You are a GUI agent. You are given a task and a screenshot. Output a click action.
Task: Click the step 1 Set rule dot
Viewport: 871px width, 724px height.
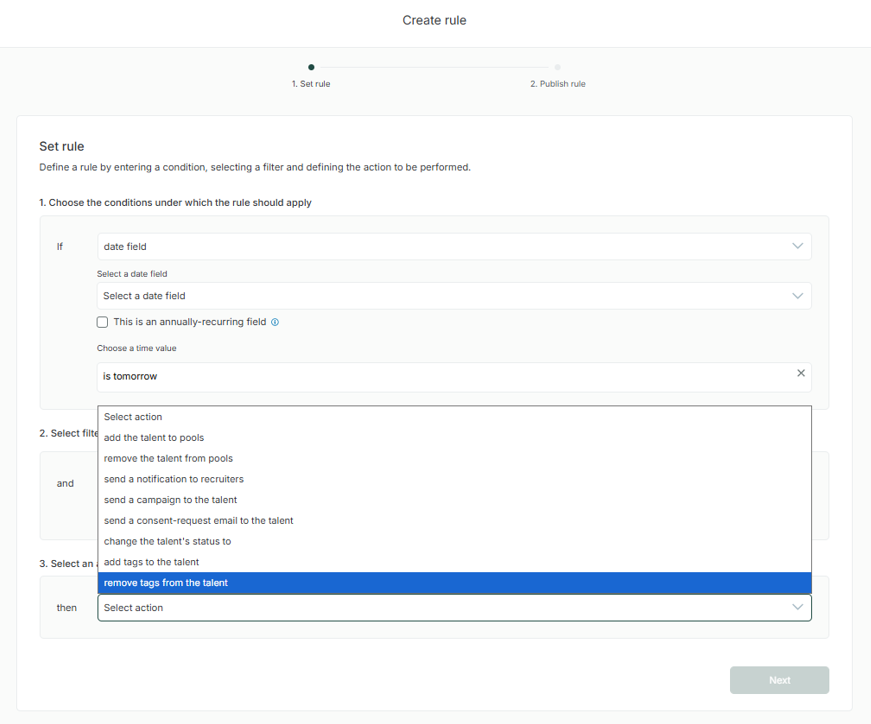pyautogui.click(x=311, y=67)
